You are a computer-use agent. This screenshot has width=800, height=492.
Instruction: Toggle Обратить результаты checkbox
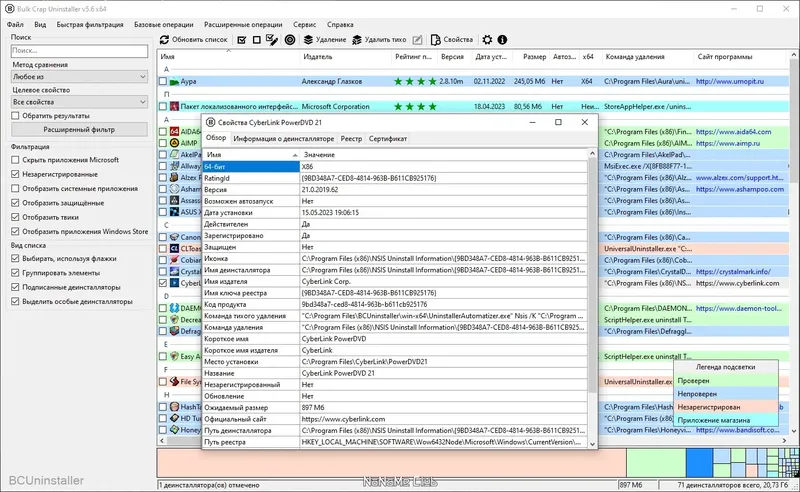(15, 116)
